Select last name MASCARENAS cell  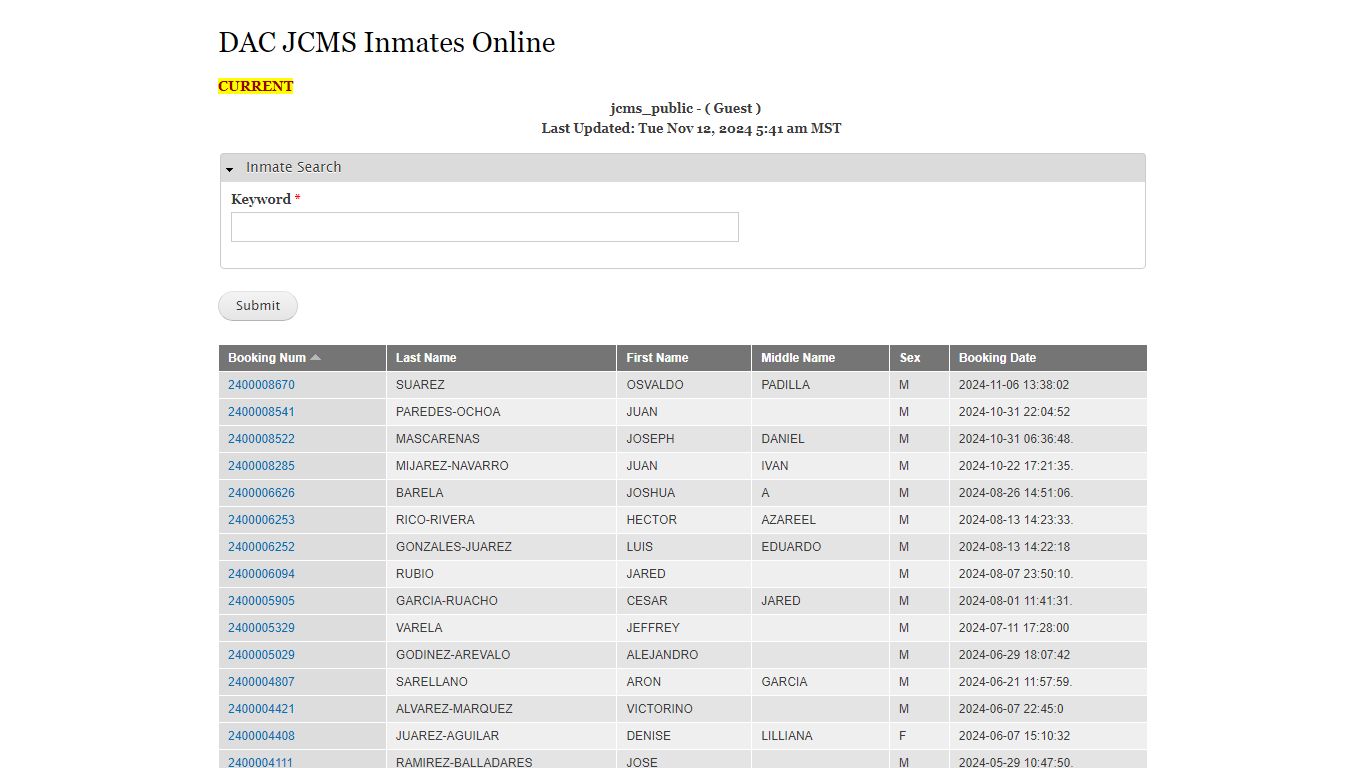501,439
